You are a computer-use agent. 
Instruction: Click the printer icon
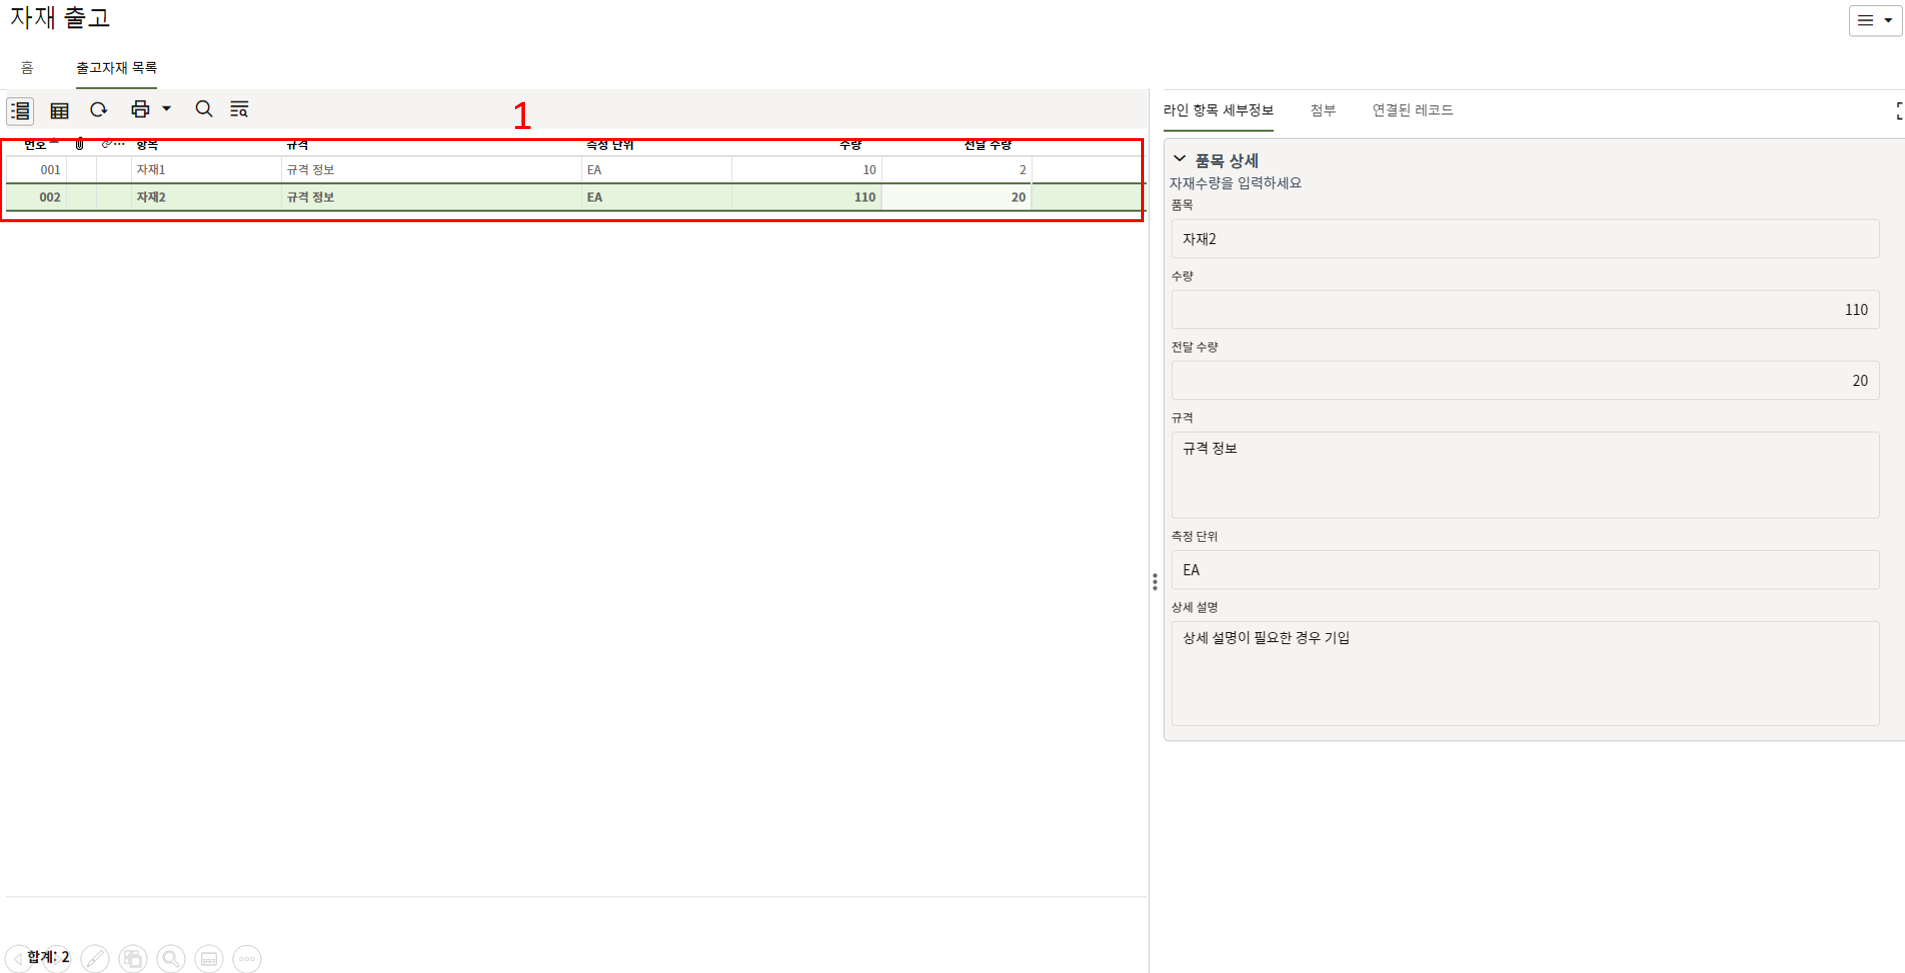(140, 109)
